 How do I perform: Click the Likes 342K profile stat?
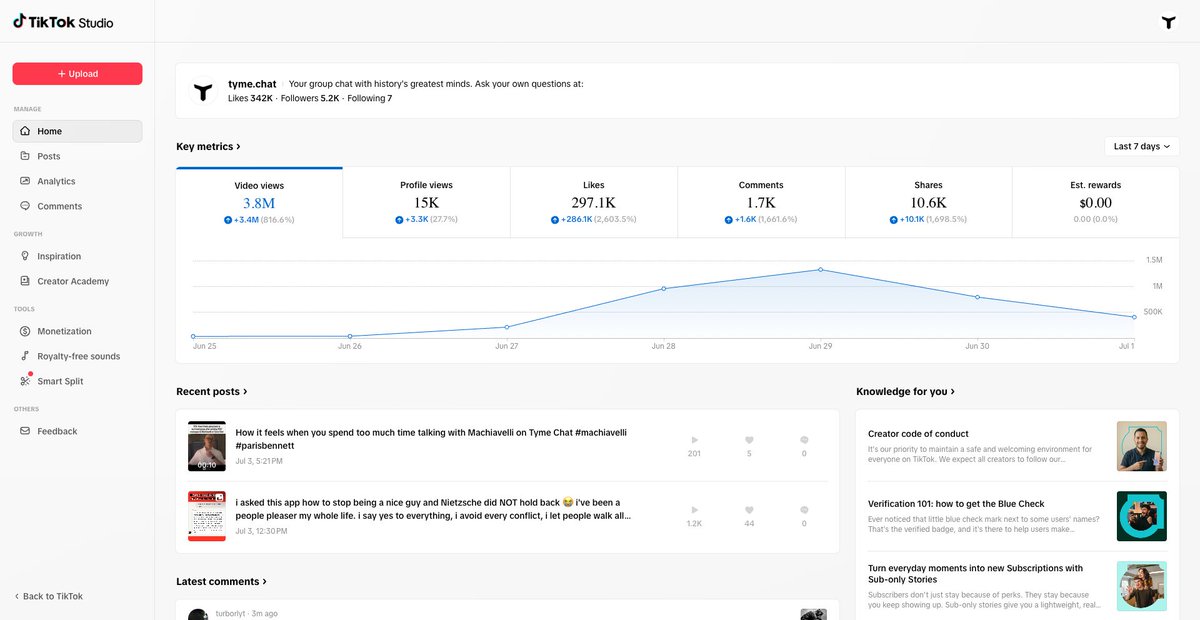click(x=251, y=99)
